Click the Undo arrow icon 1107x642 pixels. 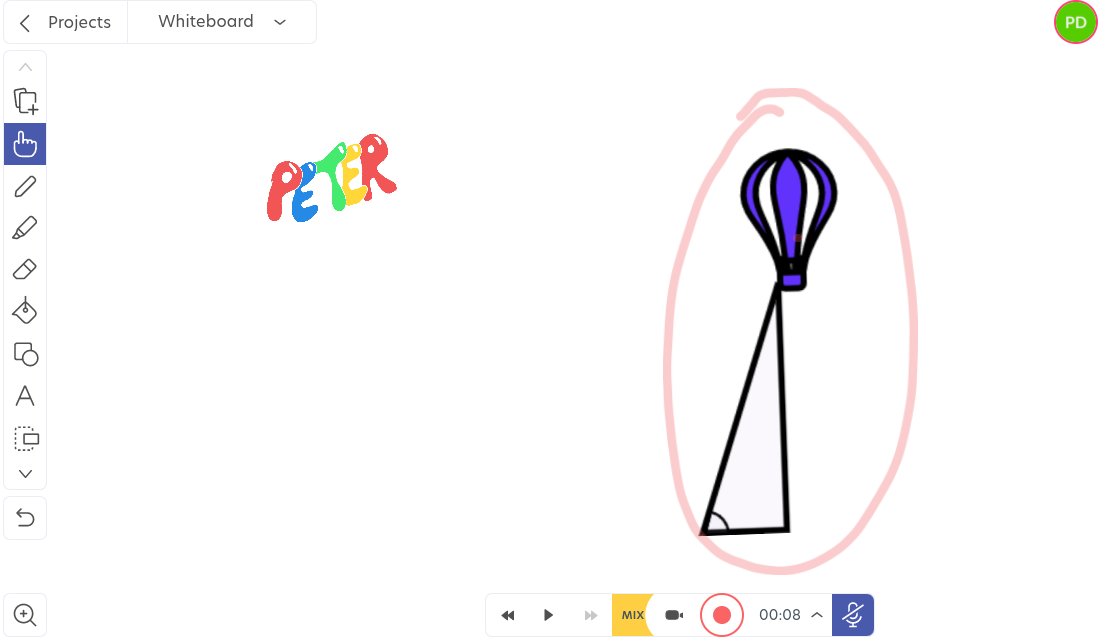point(25,517)
